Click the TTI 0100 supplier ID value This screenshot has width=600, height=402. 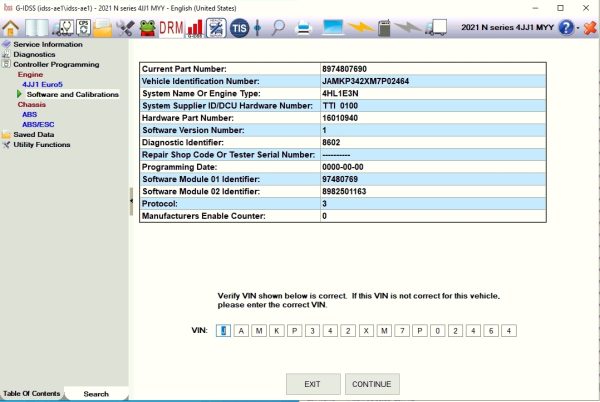tap(340, 106)
